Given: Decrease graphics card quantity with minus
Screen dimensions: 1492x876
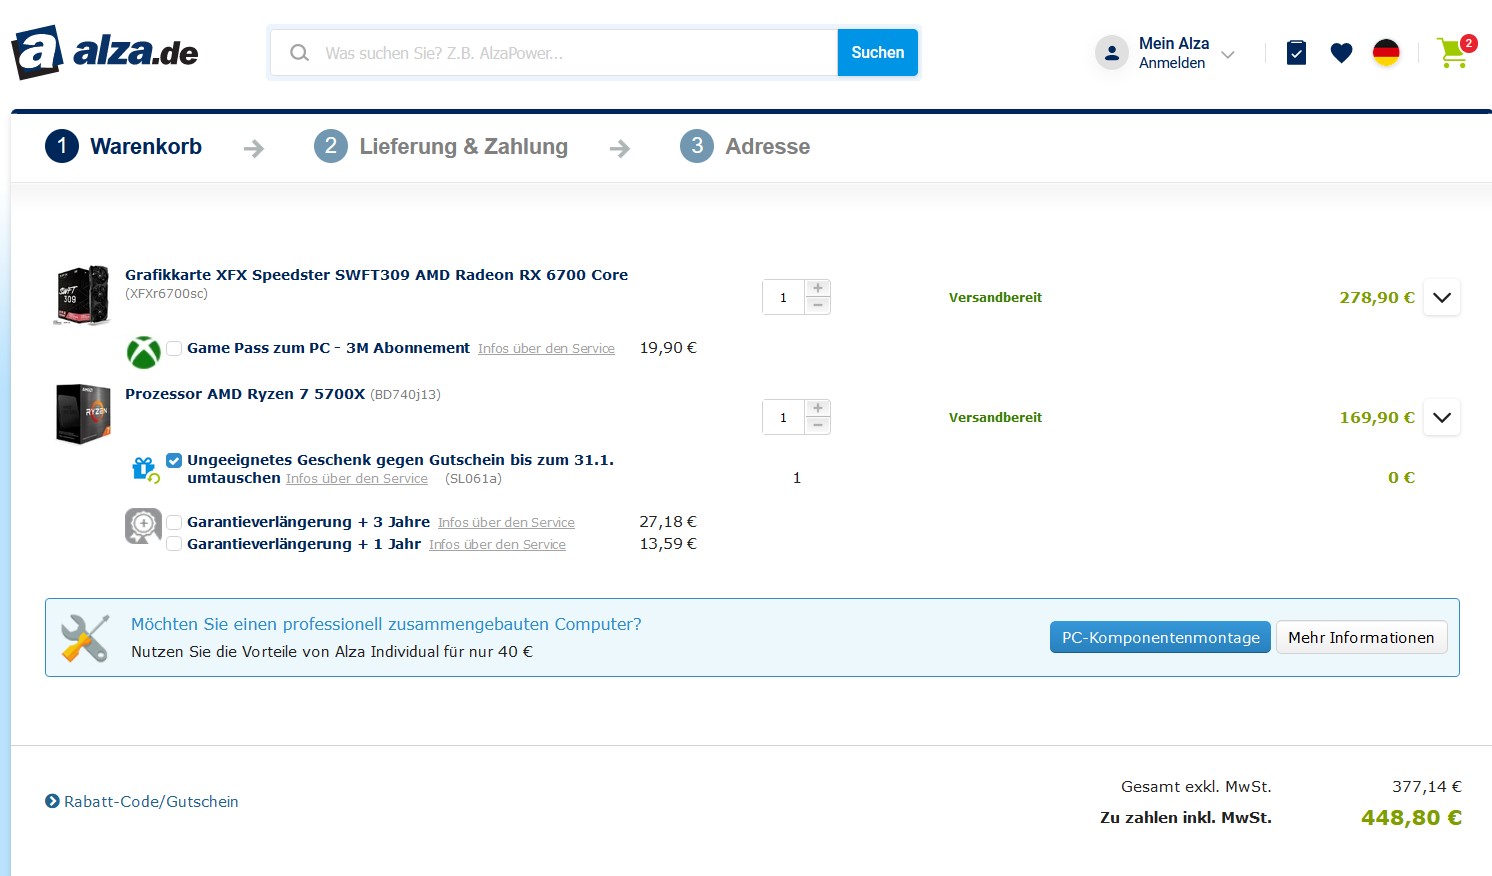Looking at the screenshot, I should coord(818,306).
